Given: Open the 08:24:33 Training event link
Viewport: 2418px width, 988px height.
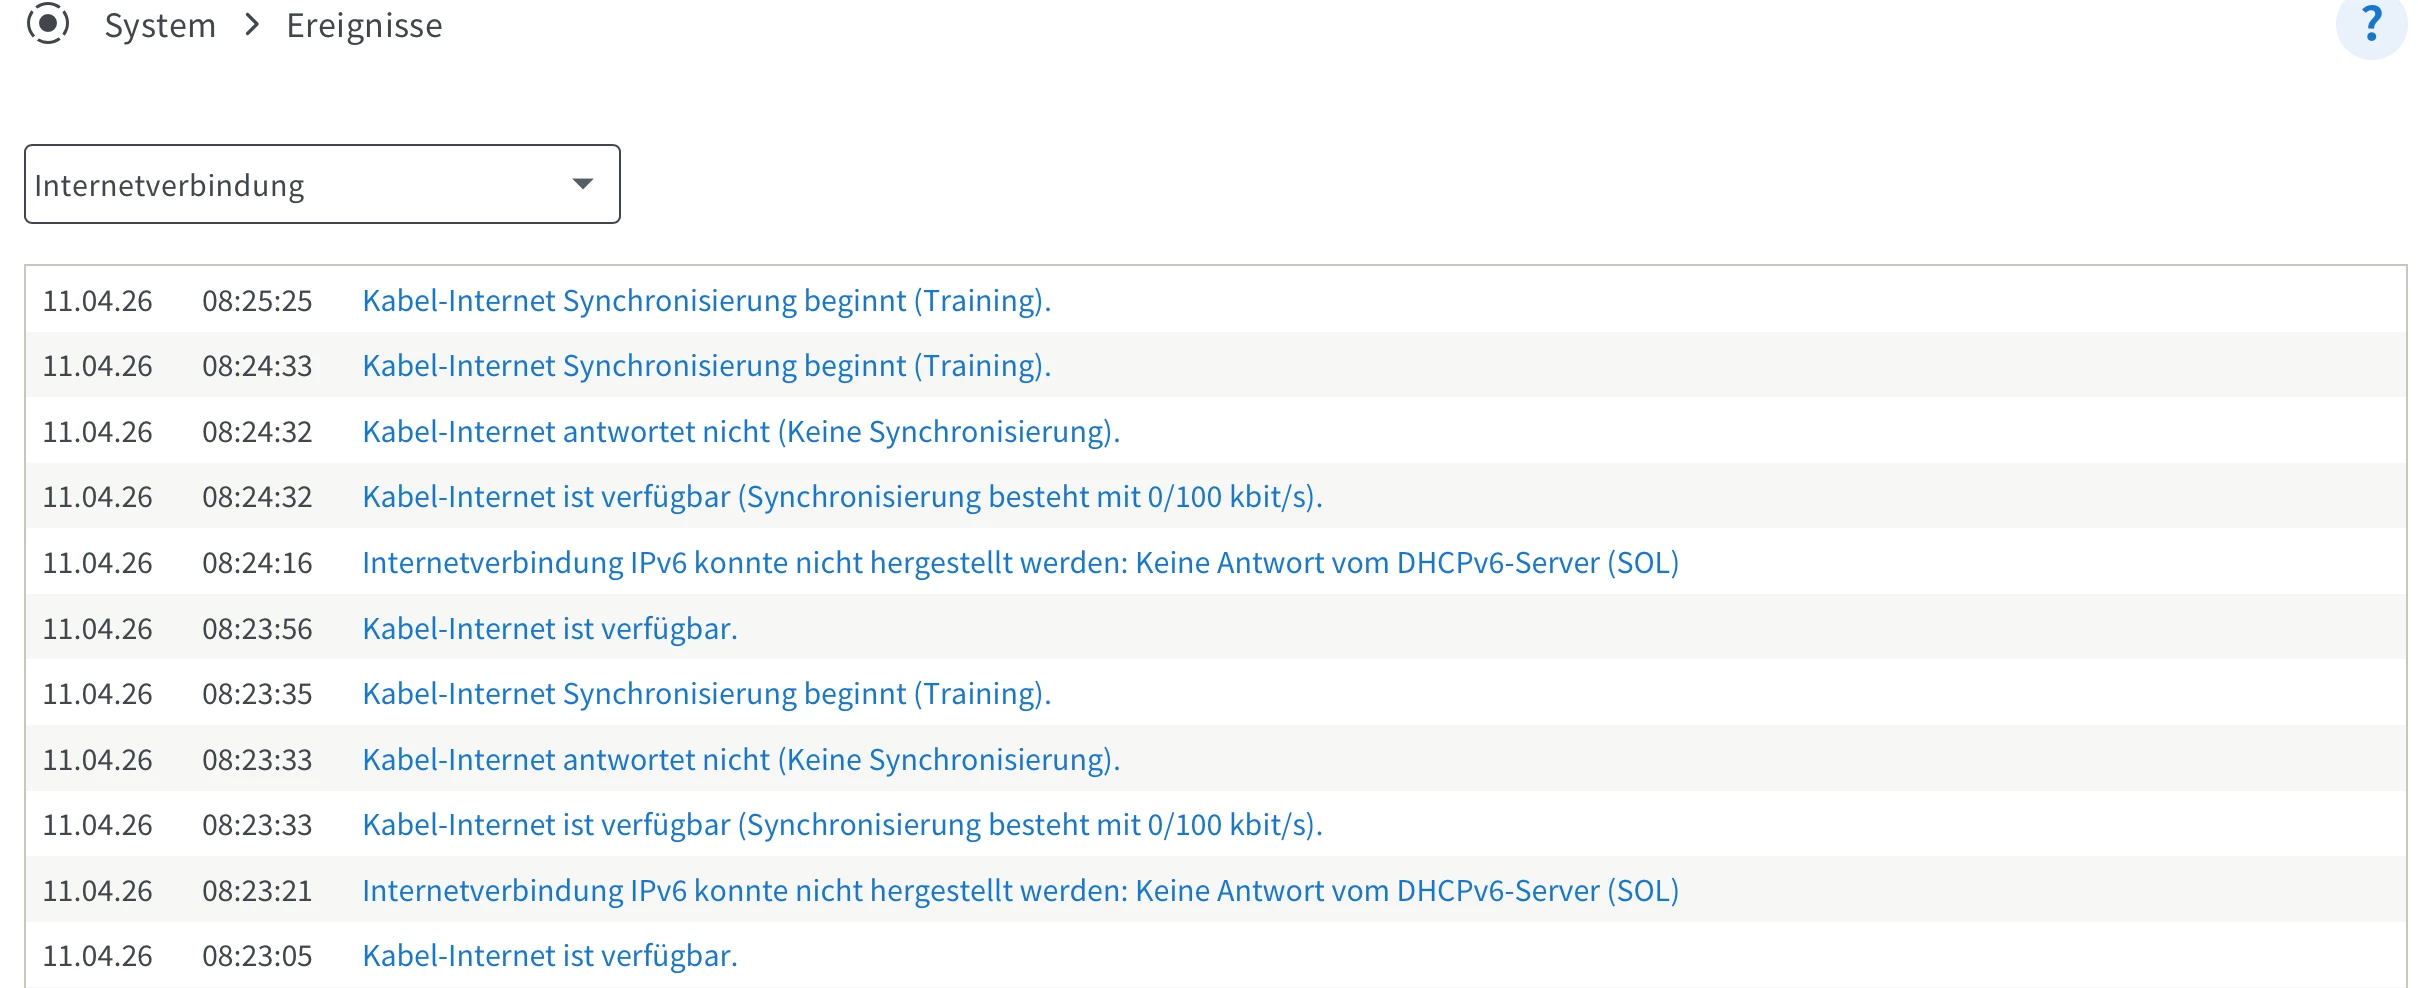Looking at the screenshot, I should coord(706,366).
